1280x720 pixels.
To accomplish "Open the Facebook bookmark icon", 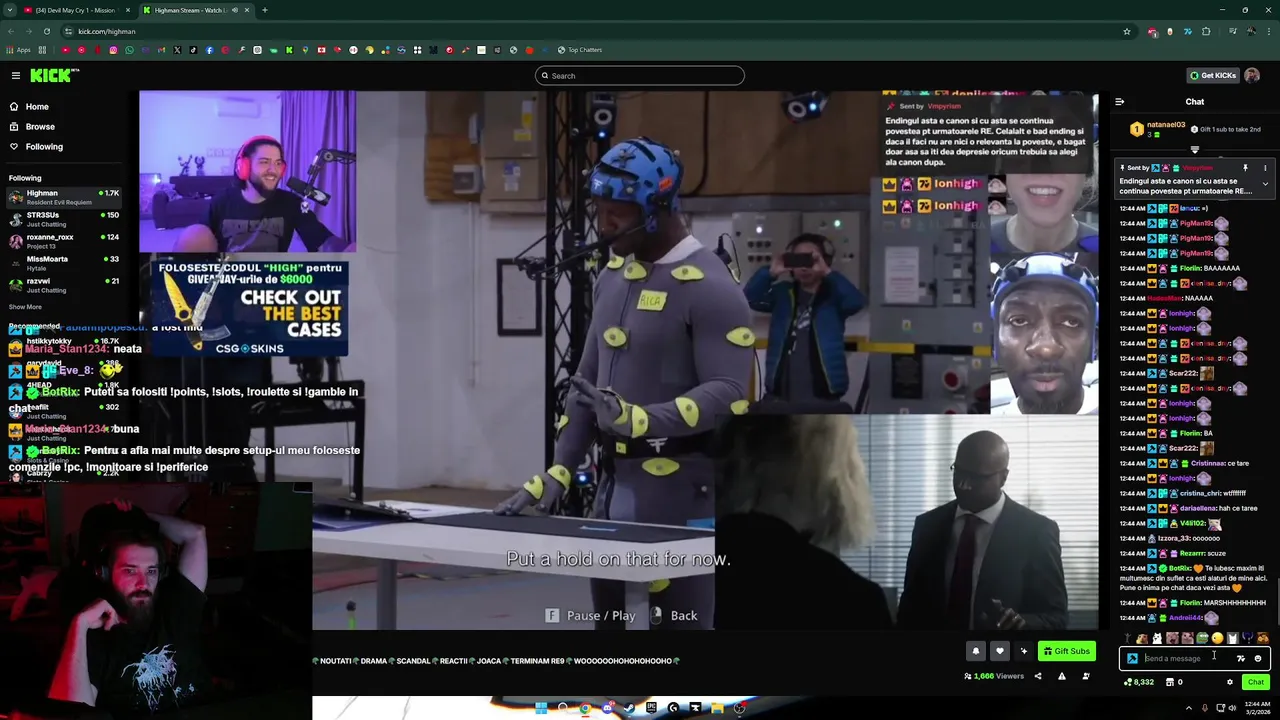I will pyautogui.click(x=209, y=50).
